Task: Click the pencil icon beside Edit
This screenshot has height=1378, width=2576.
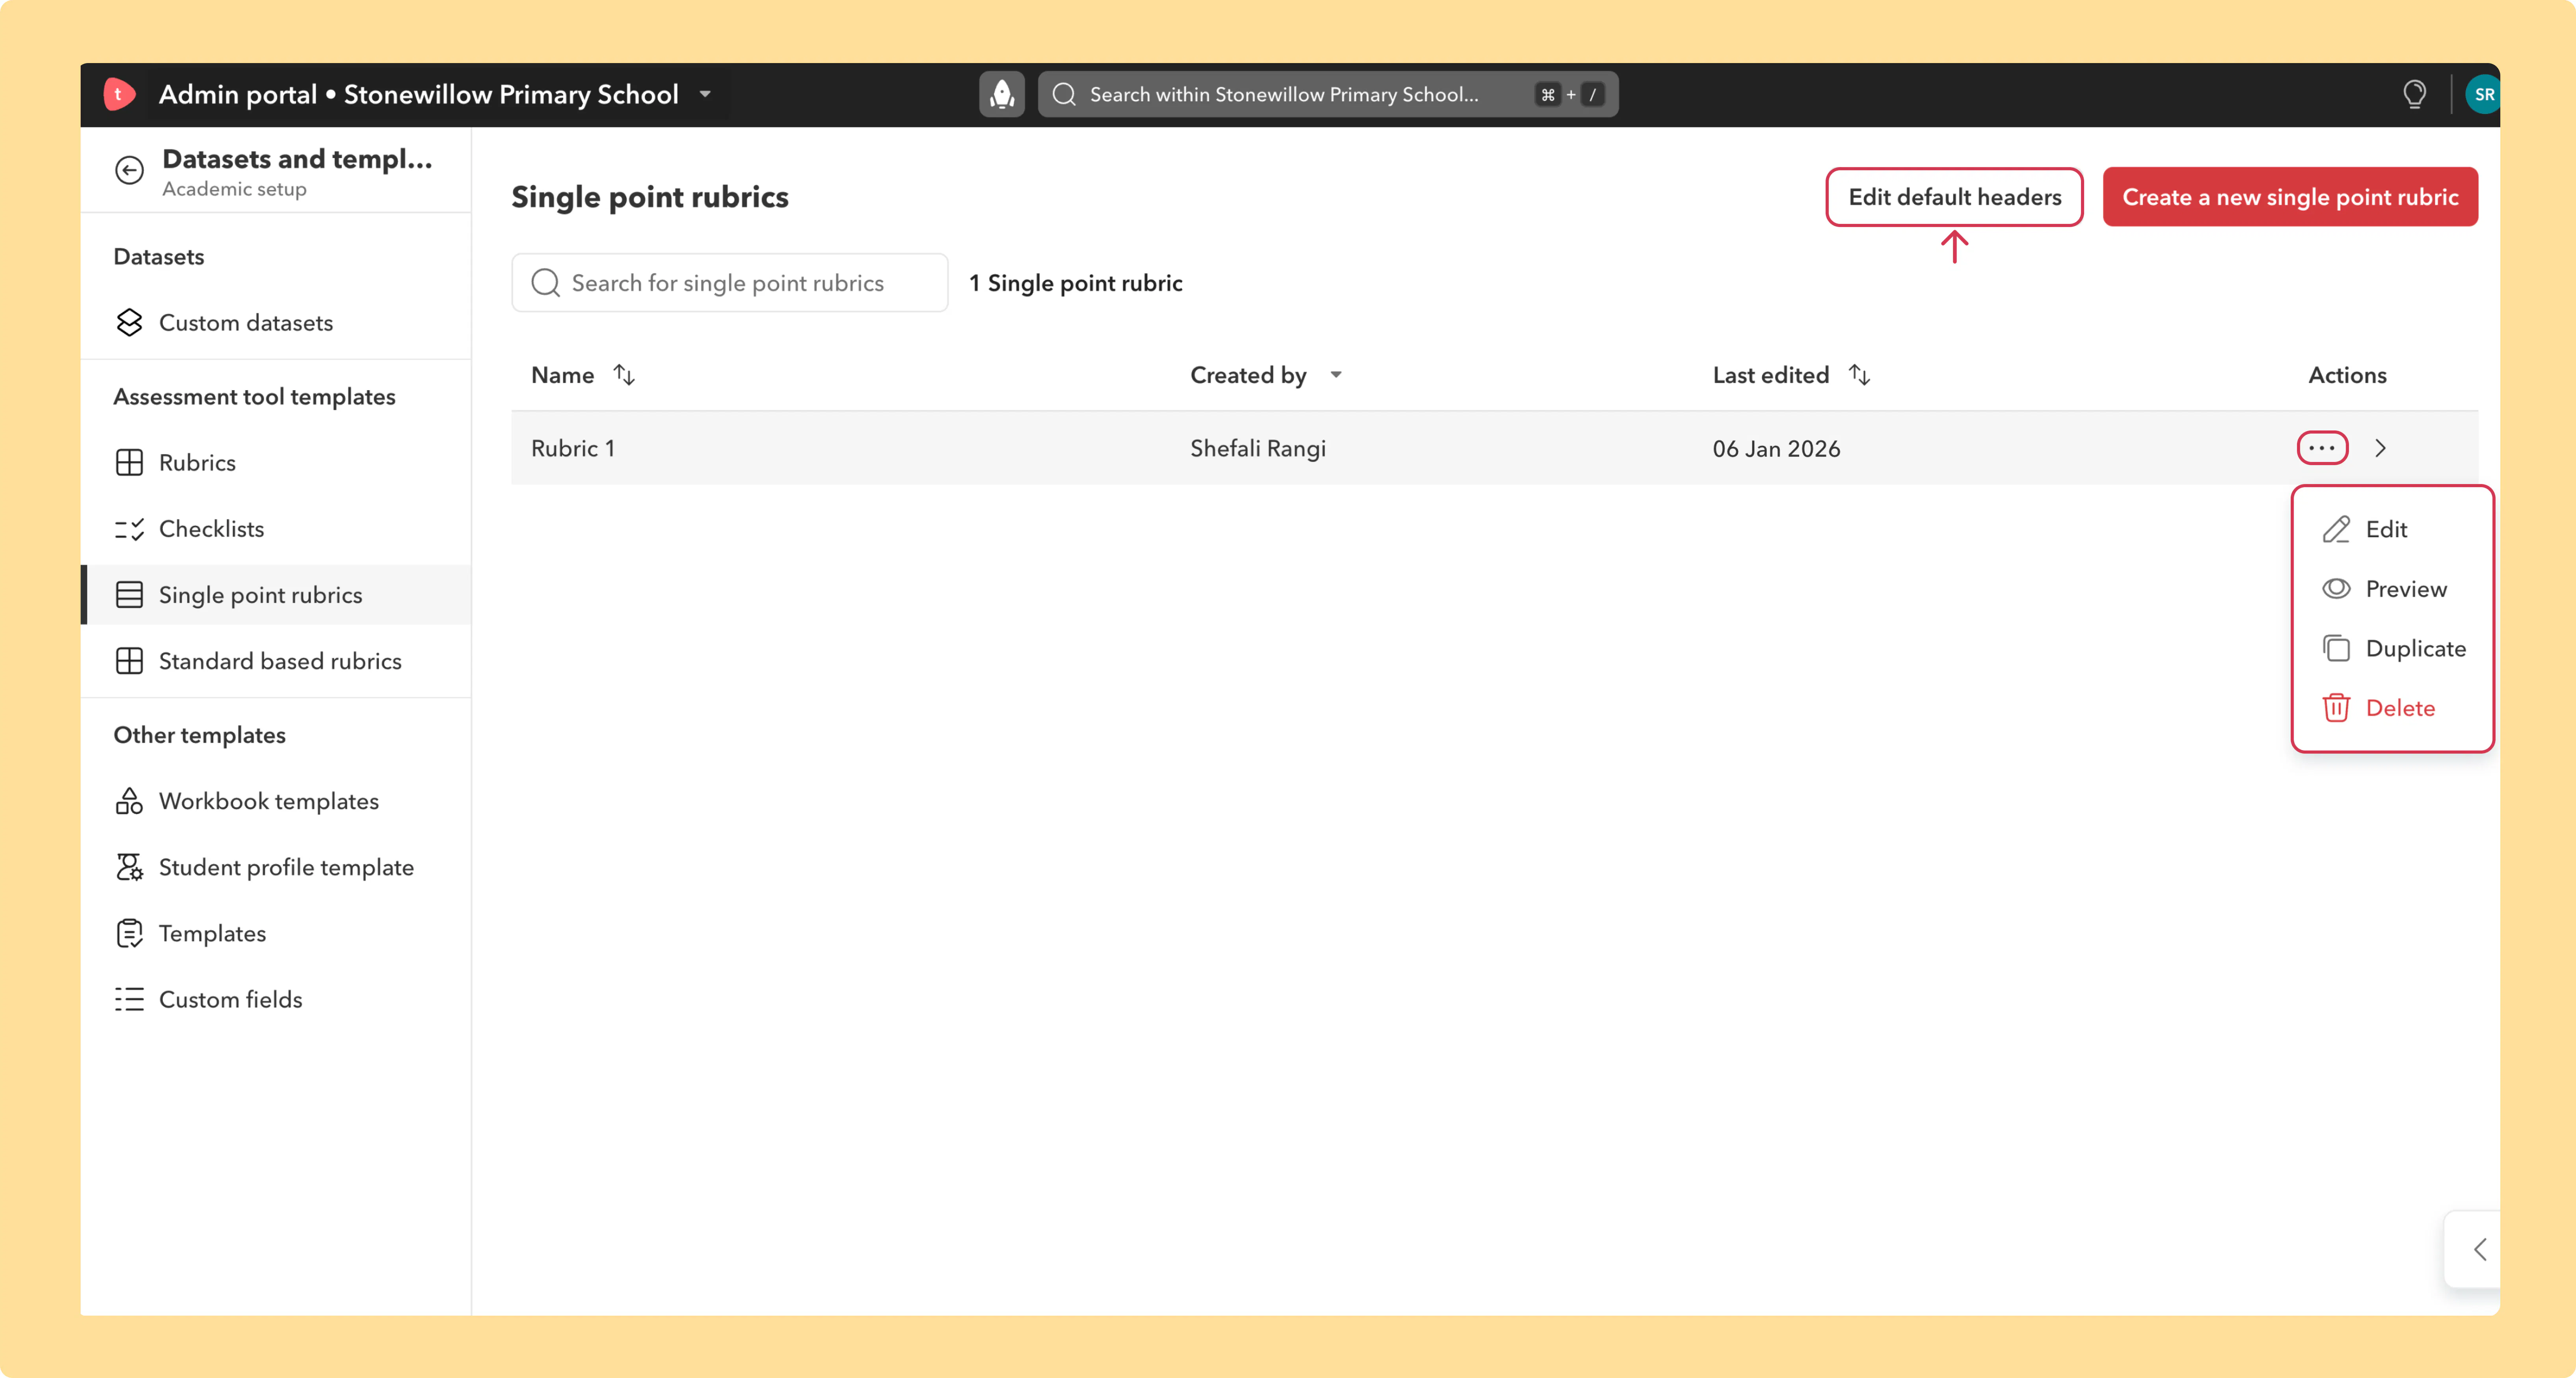Action: tap(2336, 529)
